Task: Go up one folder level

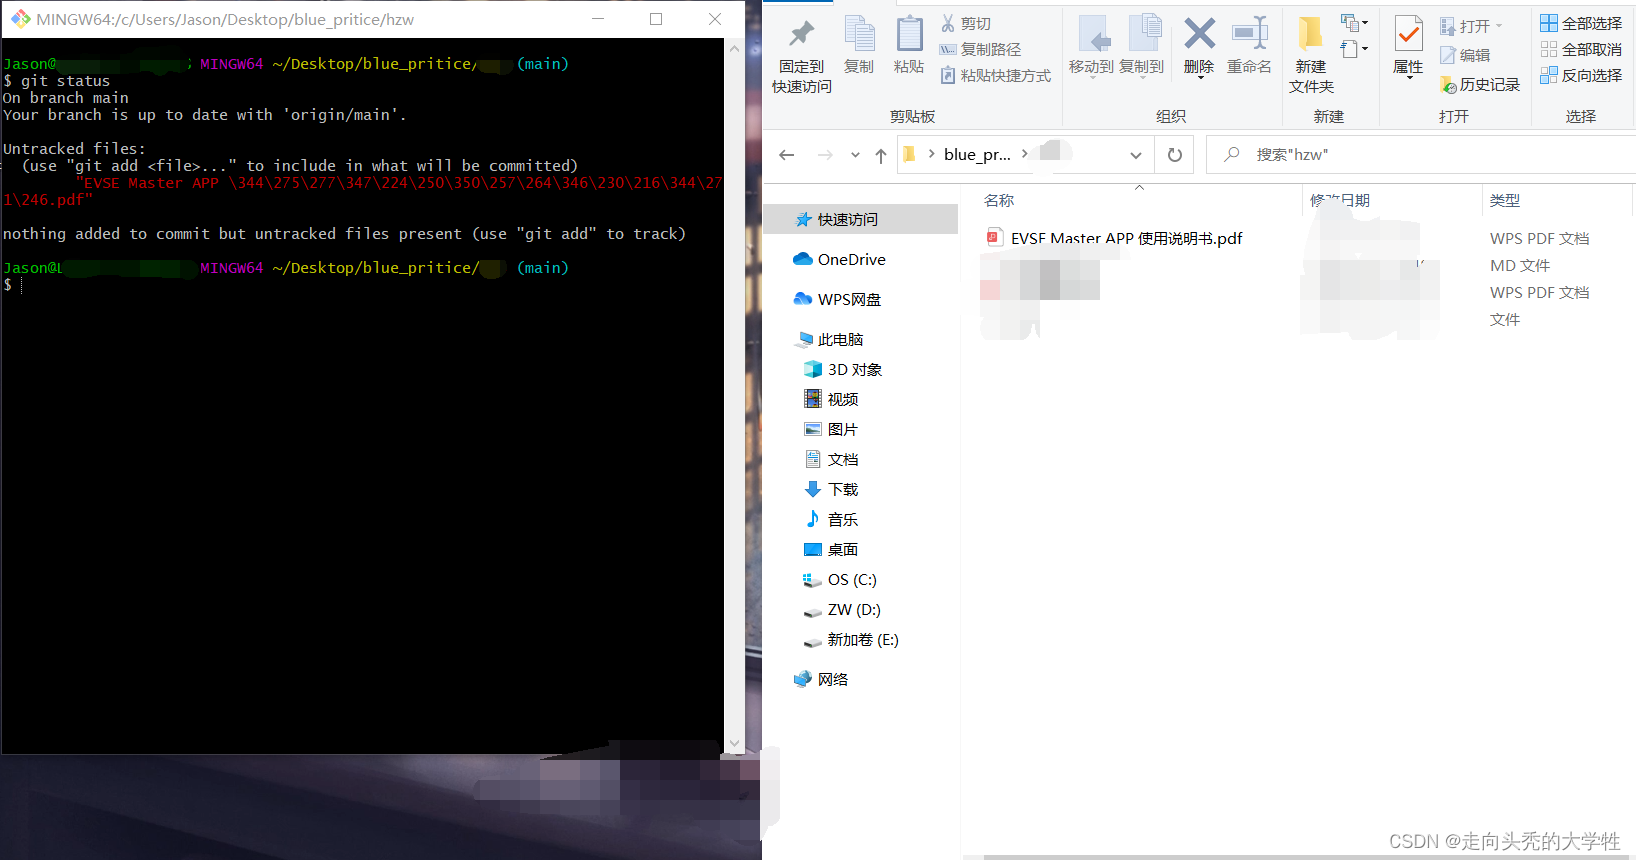Action: point(881,155)
